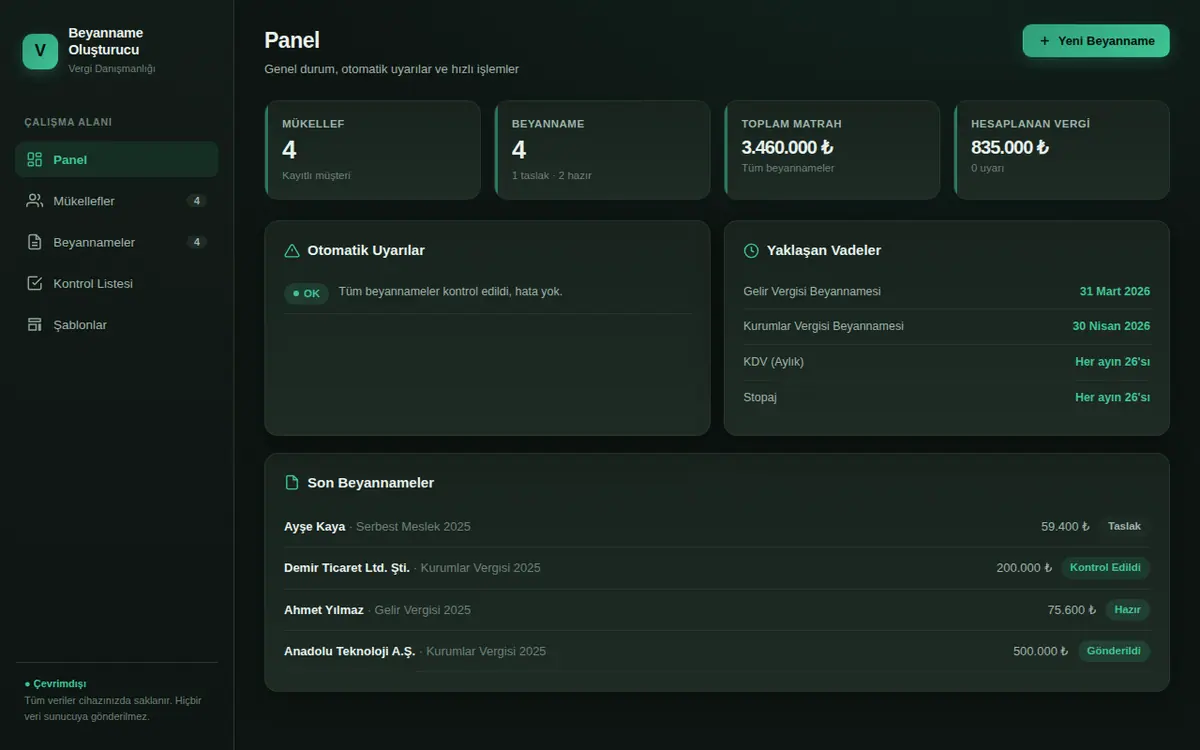Click Kurumlar Vergisi Beyannamesi deadline entry

click(947, 326)
